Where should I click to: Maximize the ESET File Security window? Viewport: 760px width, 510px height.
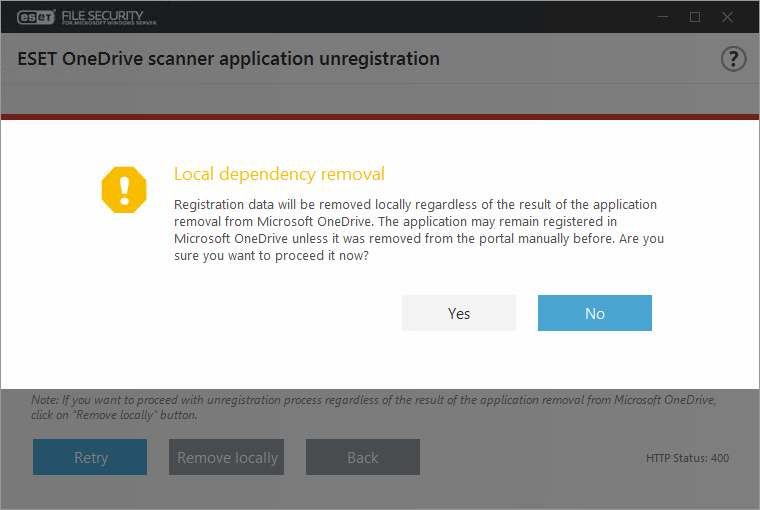[695, 17]
